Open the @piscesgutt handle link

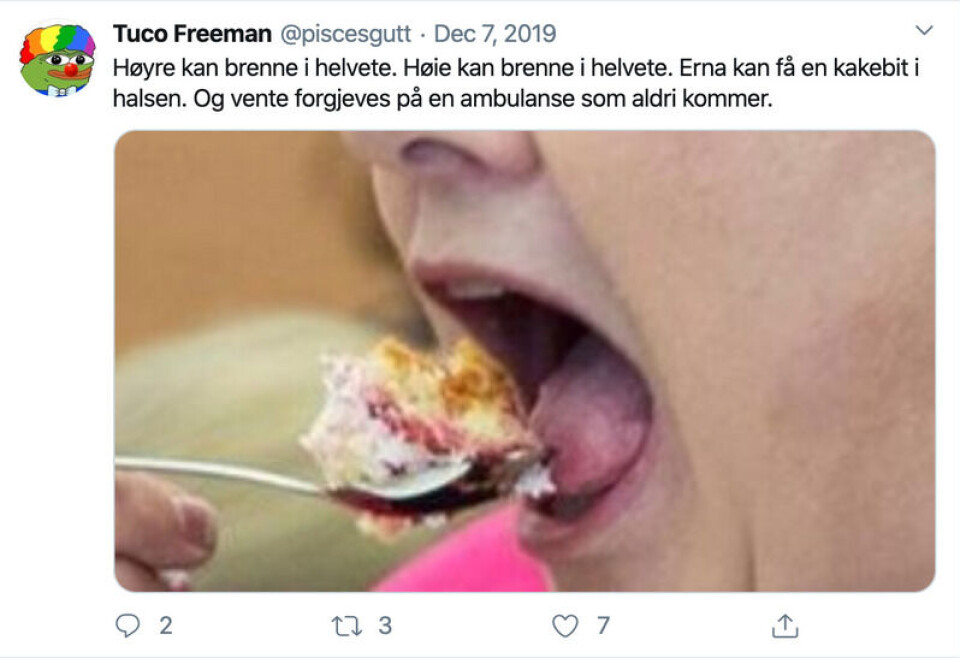[345, 34]
